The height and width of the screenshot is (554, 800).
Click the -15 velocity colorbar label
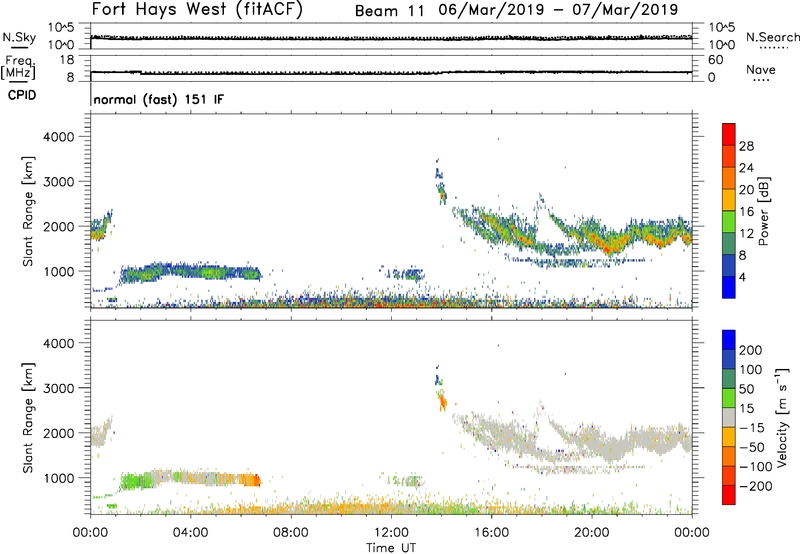point(752,428)
